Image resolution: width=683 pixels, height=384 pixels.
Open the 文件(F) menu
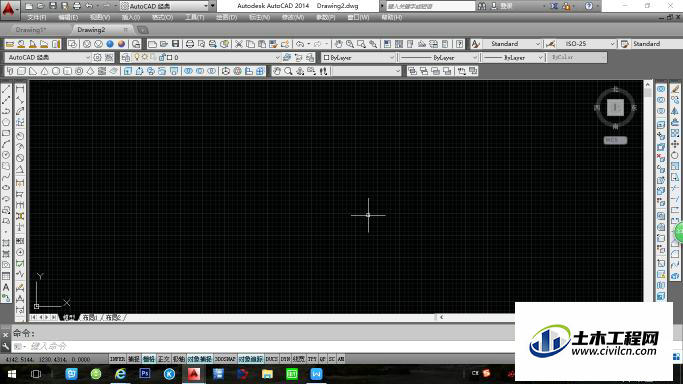(x=37, y=17)
